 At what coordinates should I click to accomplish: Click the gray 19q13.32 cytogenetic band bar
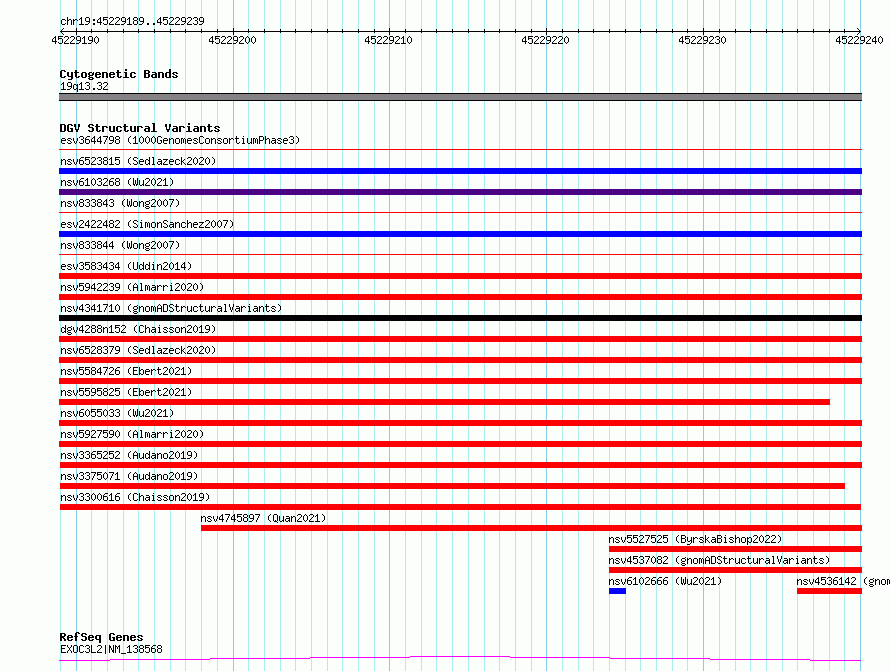460,97
